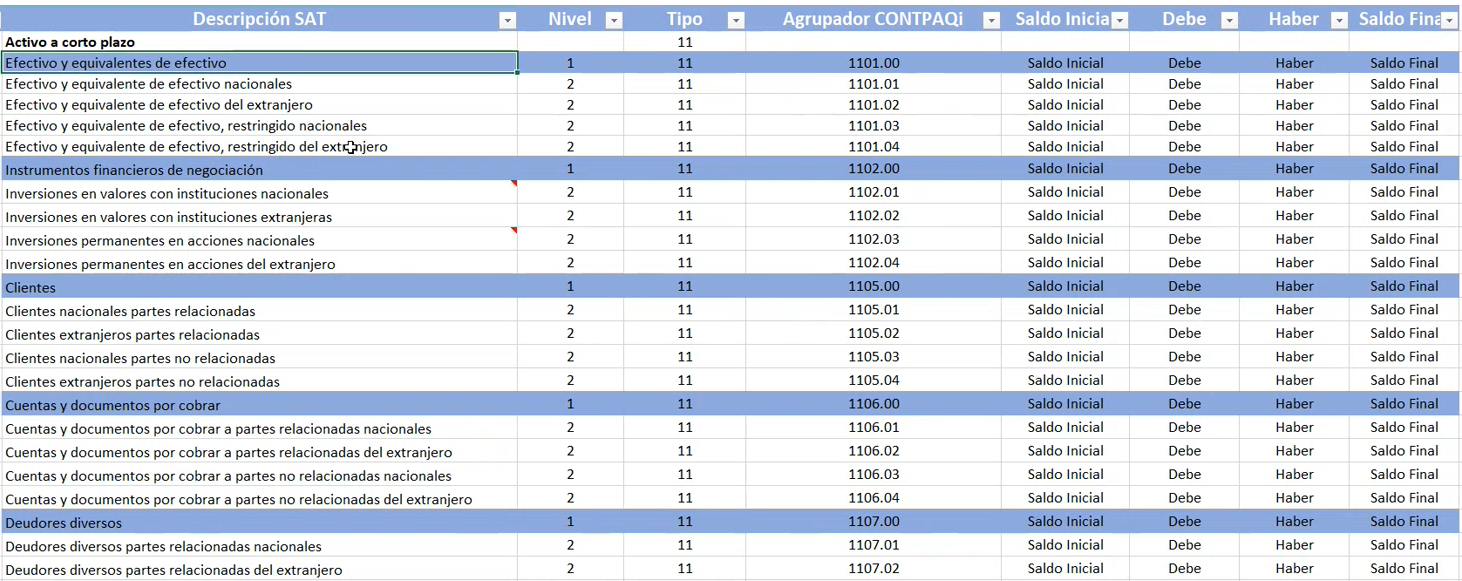
Task: Select the cell containing 1107.02
Action: (873, 569)
